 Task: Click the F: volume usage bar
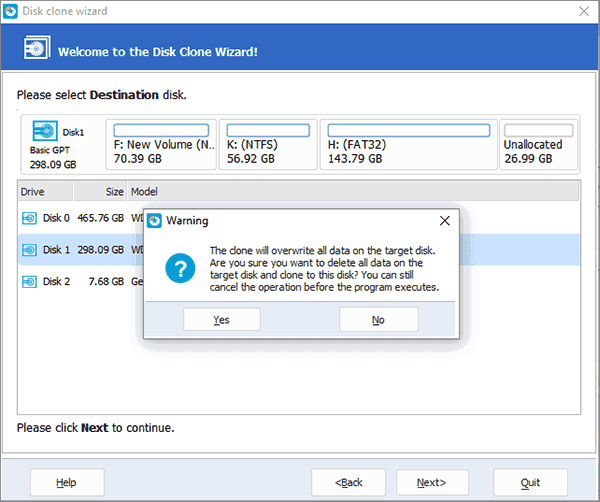161,130
